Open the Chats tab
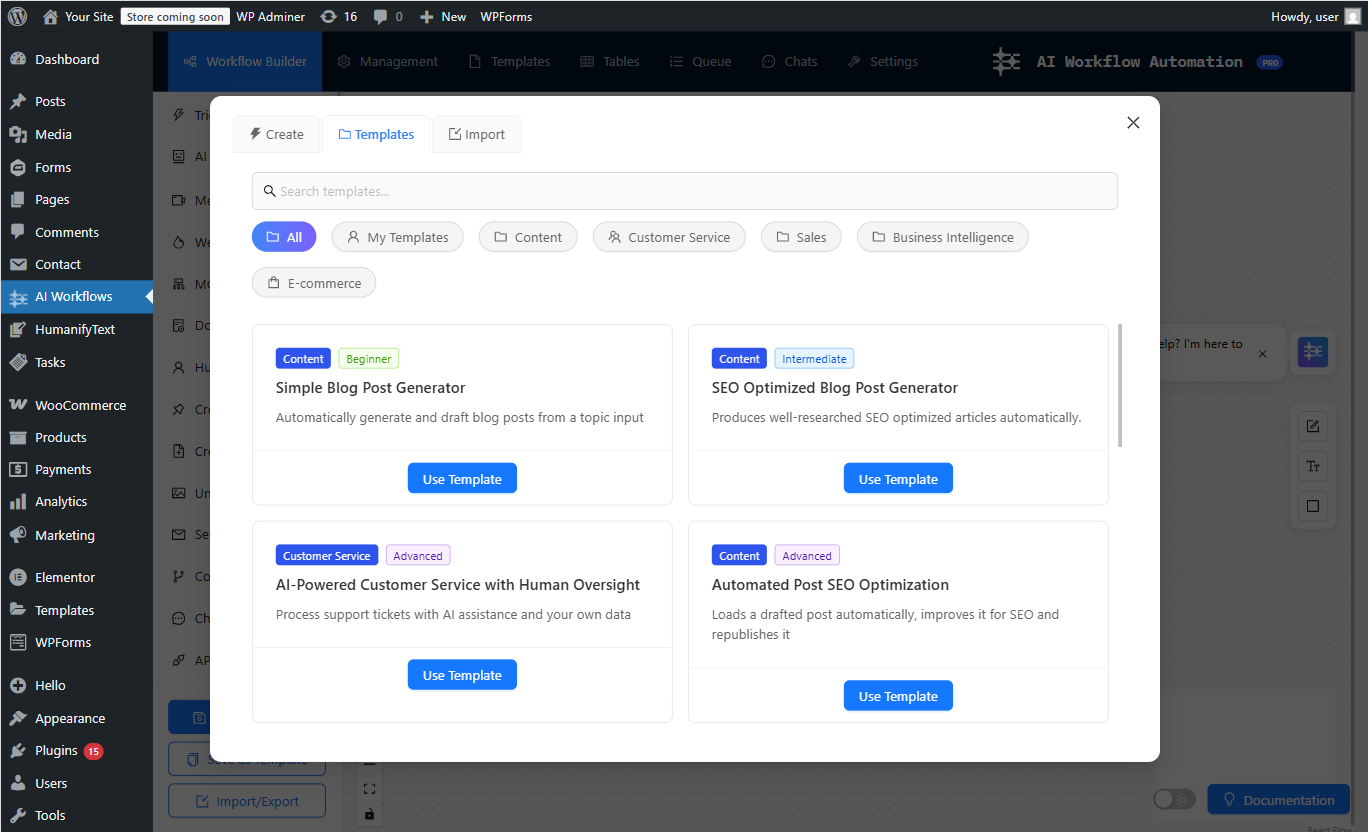 click(789, 61)
